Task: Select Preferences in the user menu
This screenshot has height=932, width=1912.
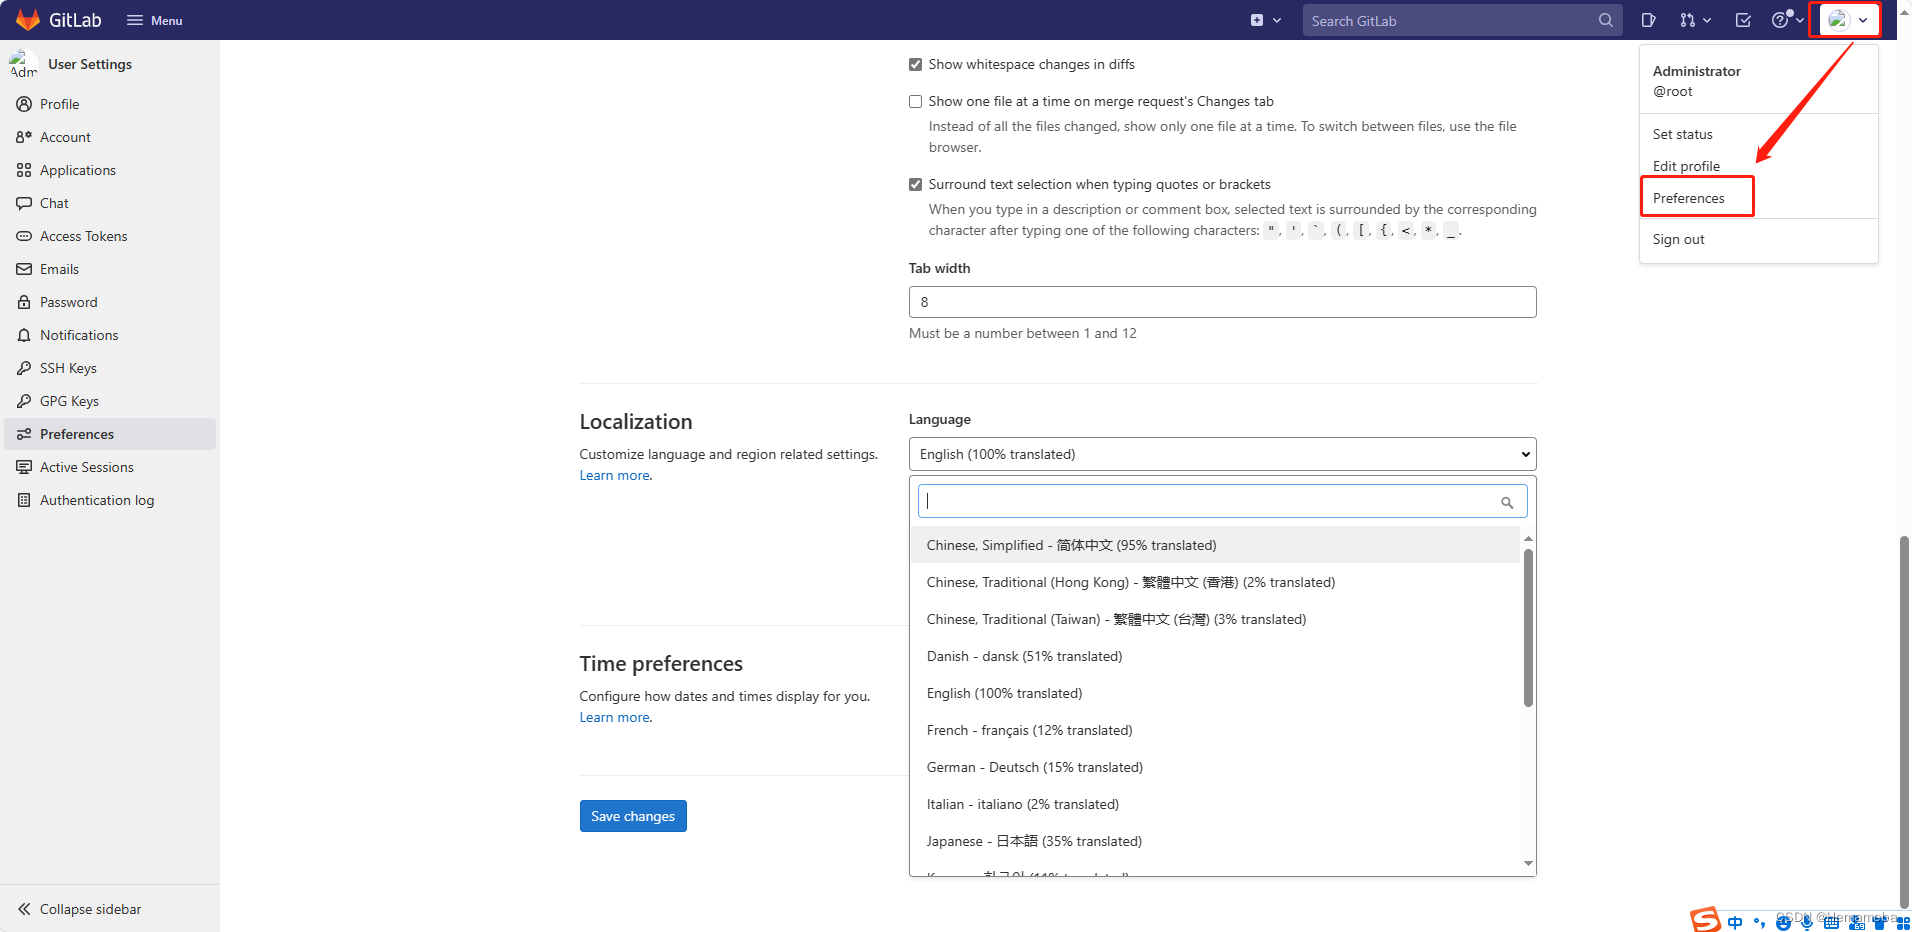Action: 1688,198
